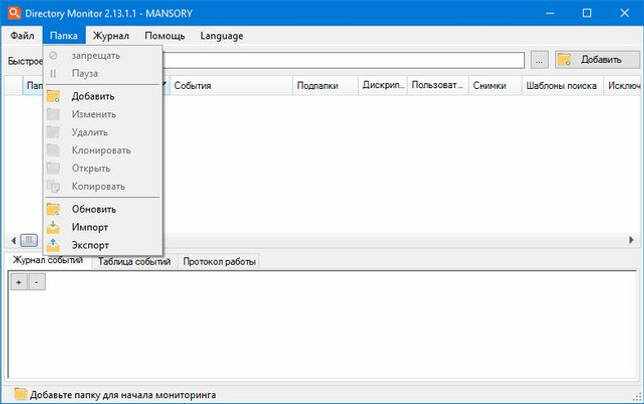Image resolution: width=644 pixels, height=404 pixels.
Task: Maximize the Directory Monitor window
Action: click(x=587, y=13)
